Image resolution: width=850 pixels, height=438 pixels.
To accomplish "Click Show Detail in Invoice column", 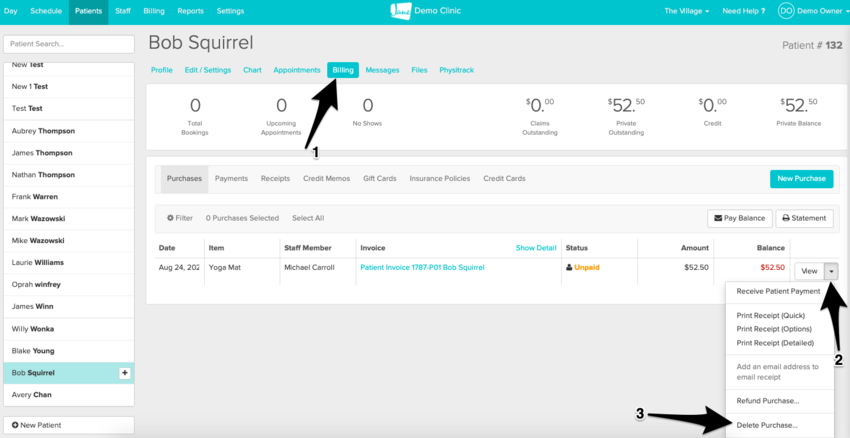I will pyautogui.click(x=535, y=247).
